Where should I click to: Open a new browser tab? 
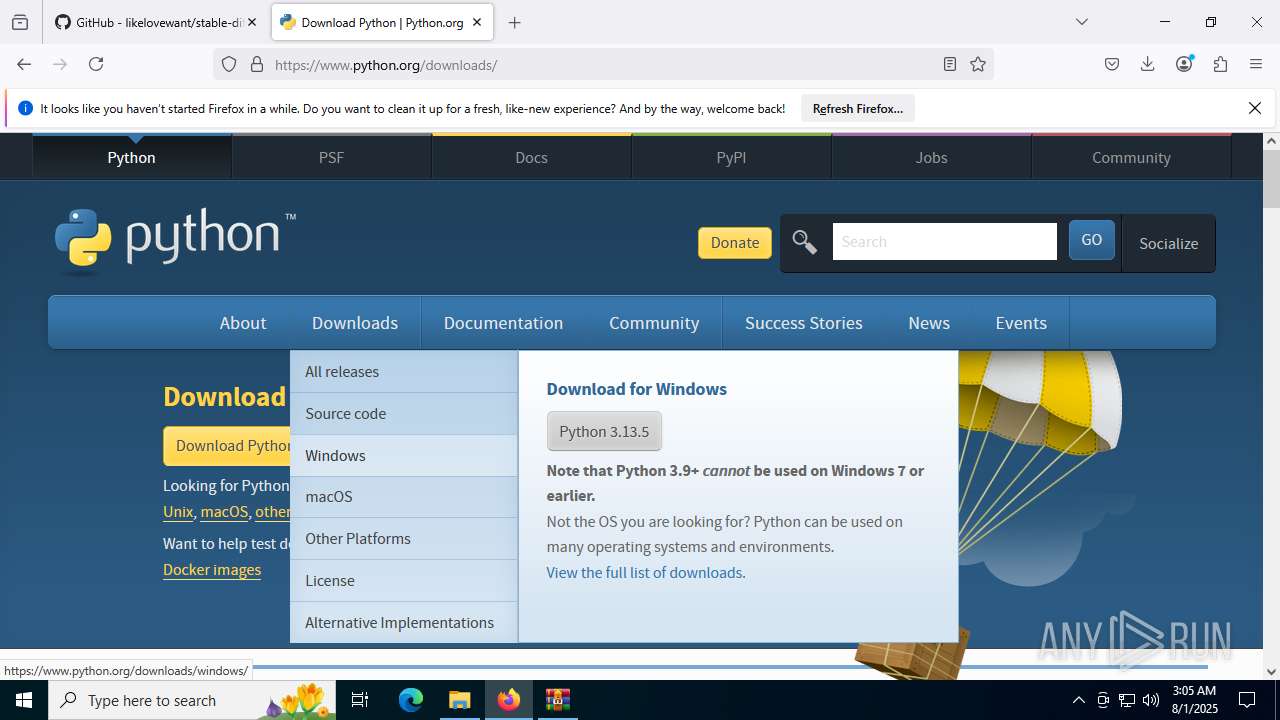point(514,22)
